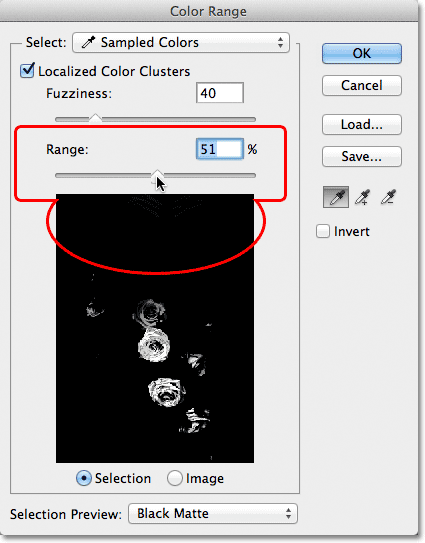Click the Range slider handle
This screenshot has height=543, width=425.
(x=158, y=174)
